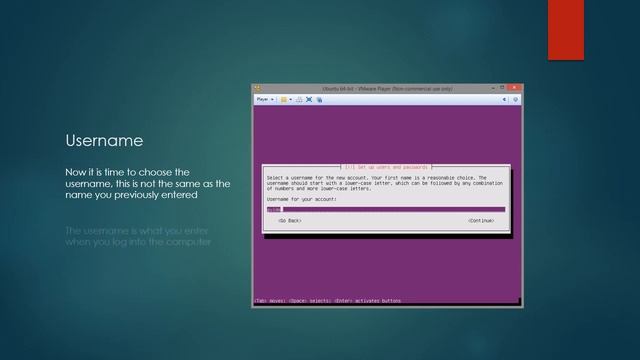The image size is (640, 360).
Task: Activate the Go Back button
Action: point(290,220)
